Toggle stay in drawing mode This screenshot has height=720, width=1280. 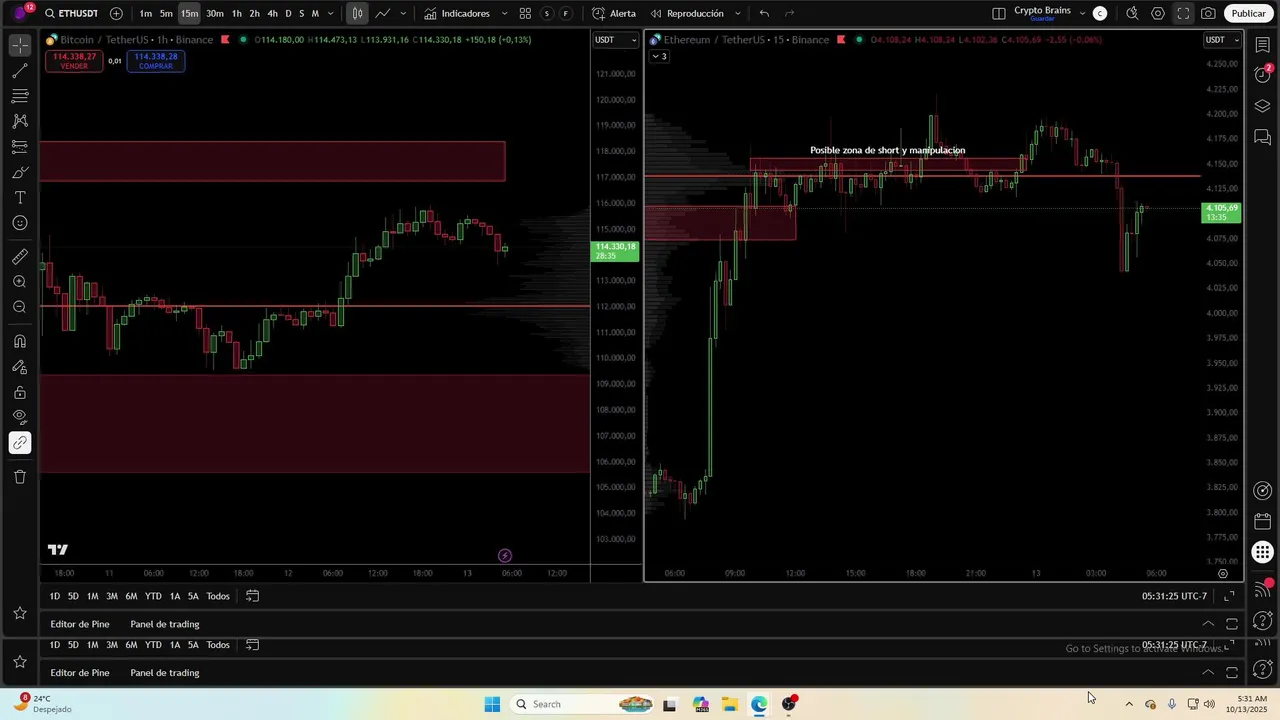pyautogui.click(x=20, y=367)
